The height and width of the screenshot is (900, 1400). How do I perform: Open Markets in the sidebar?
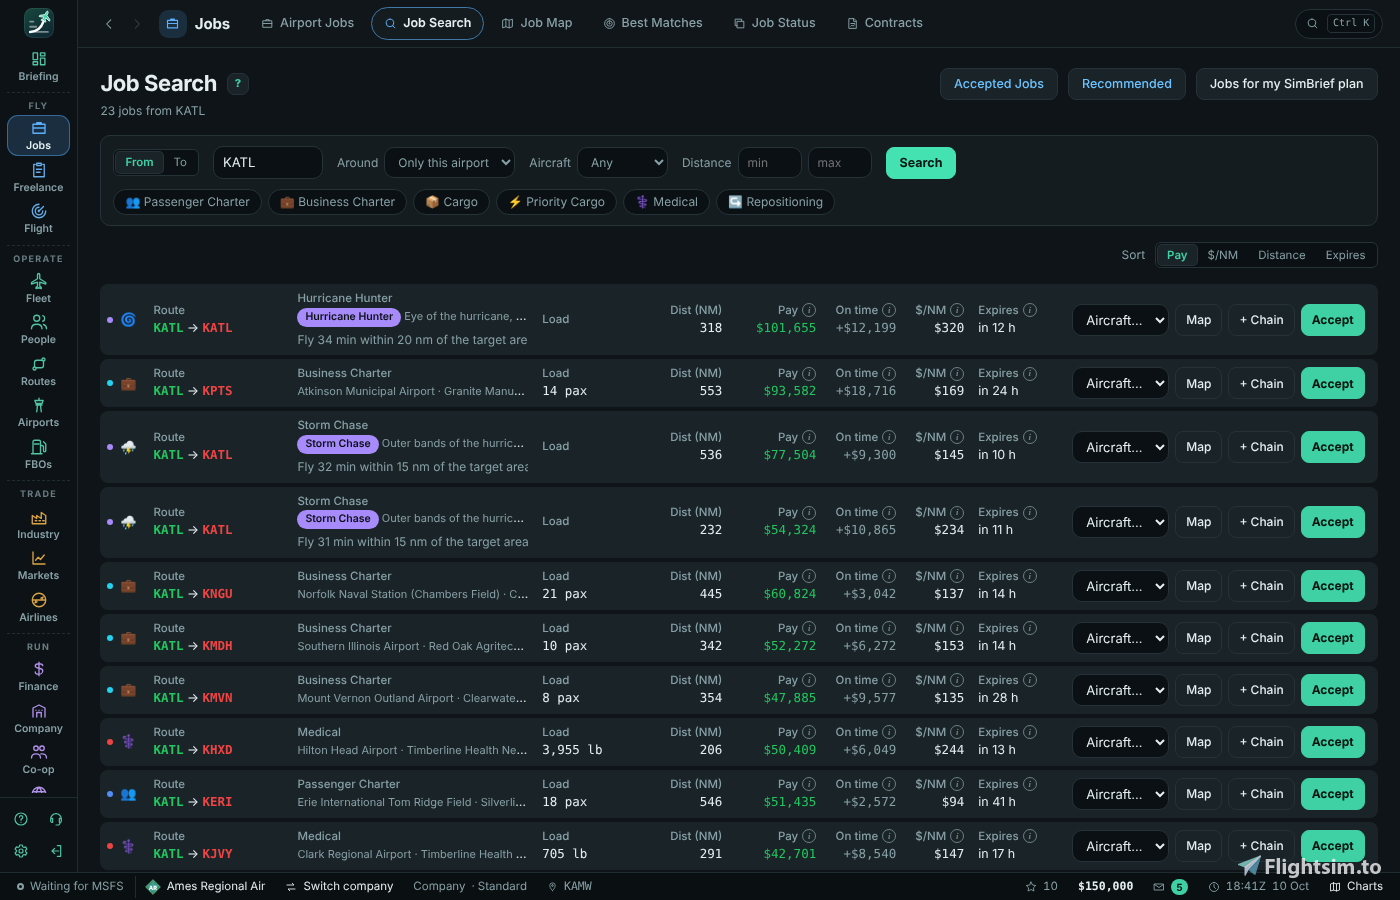[38, 565]
